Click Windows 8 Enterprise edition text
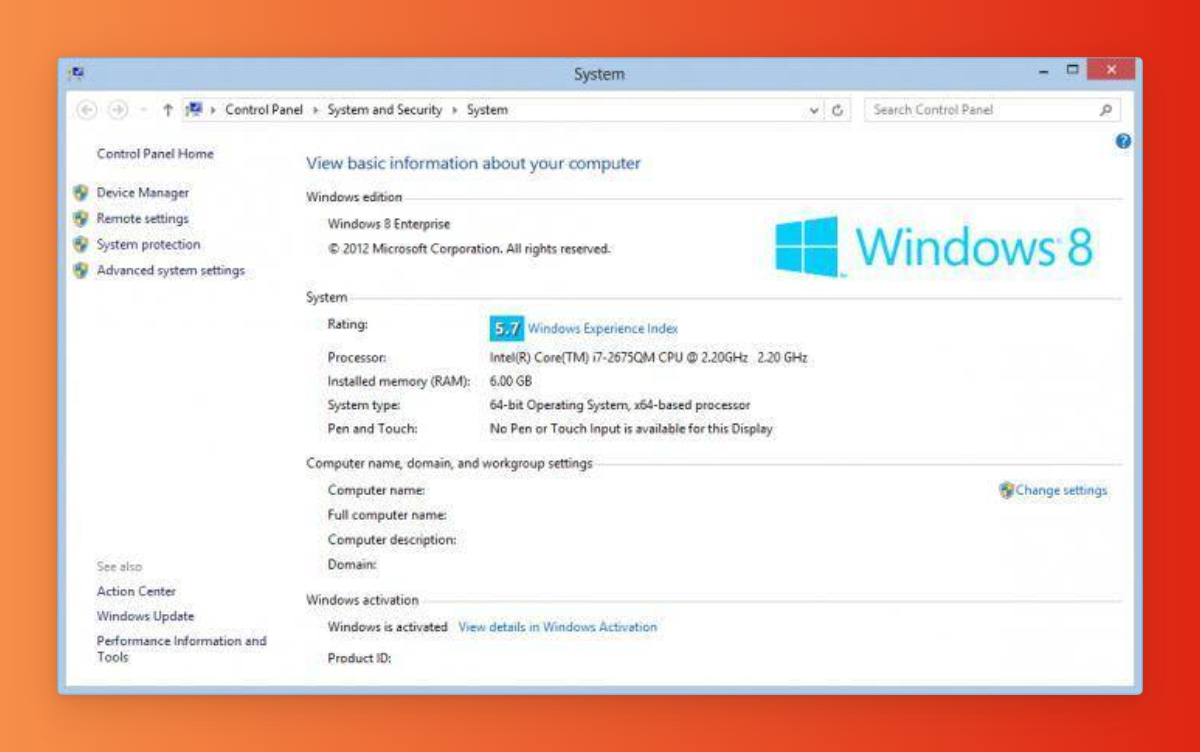 pos(389,224)
